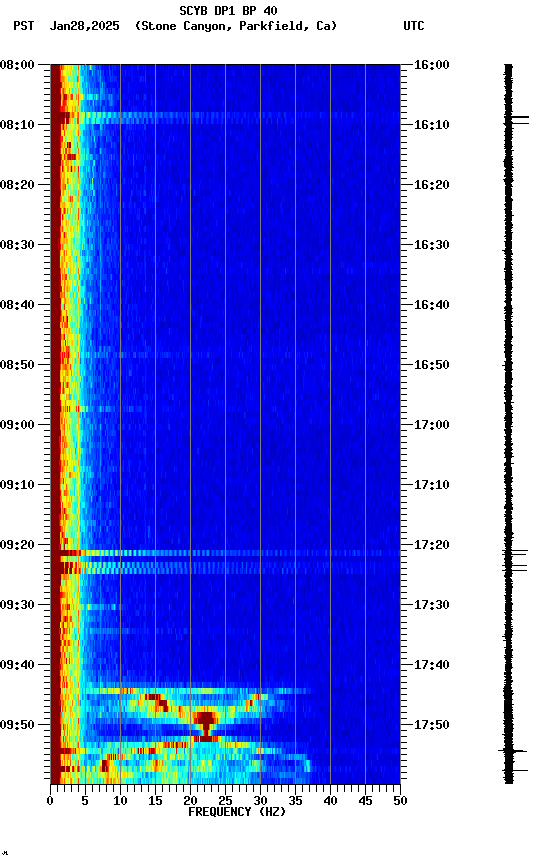Image resolution: width=552 pixels, height=864 pixels.
Task: Click the 08:50 PST time label
Action: [x=17, y=365]
